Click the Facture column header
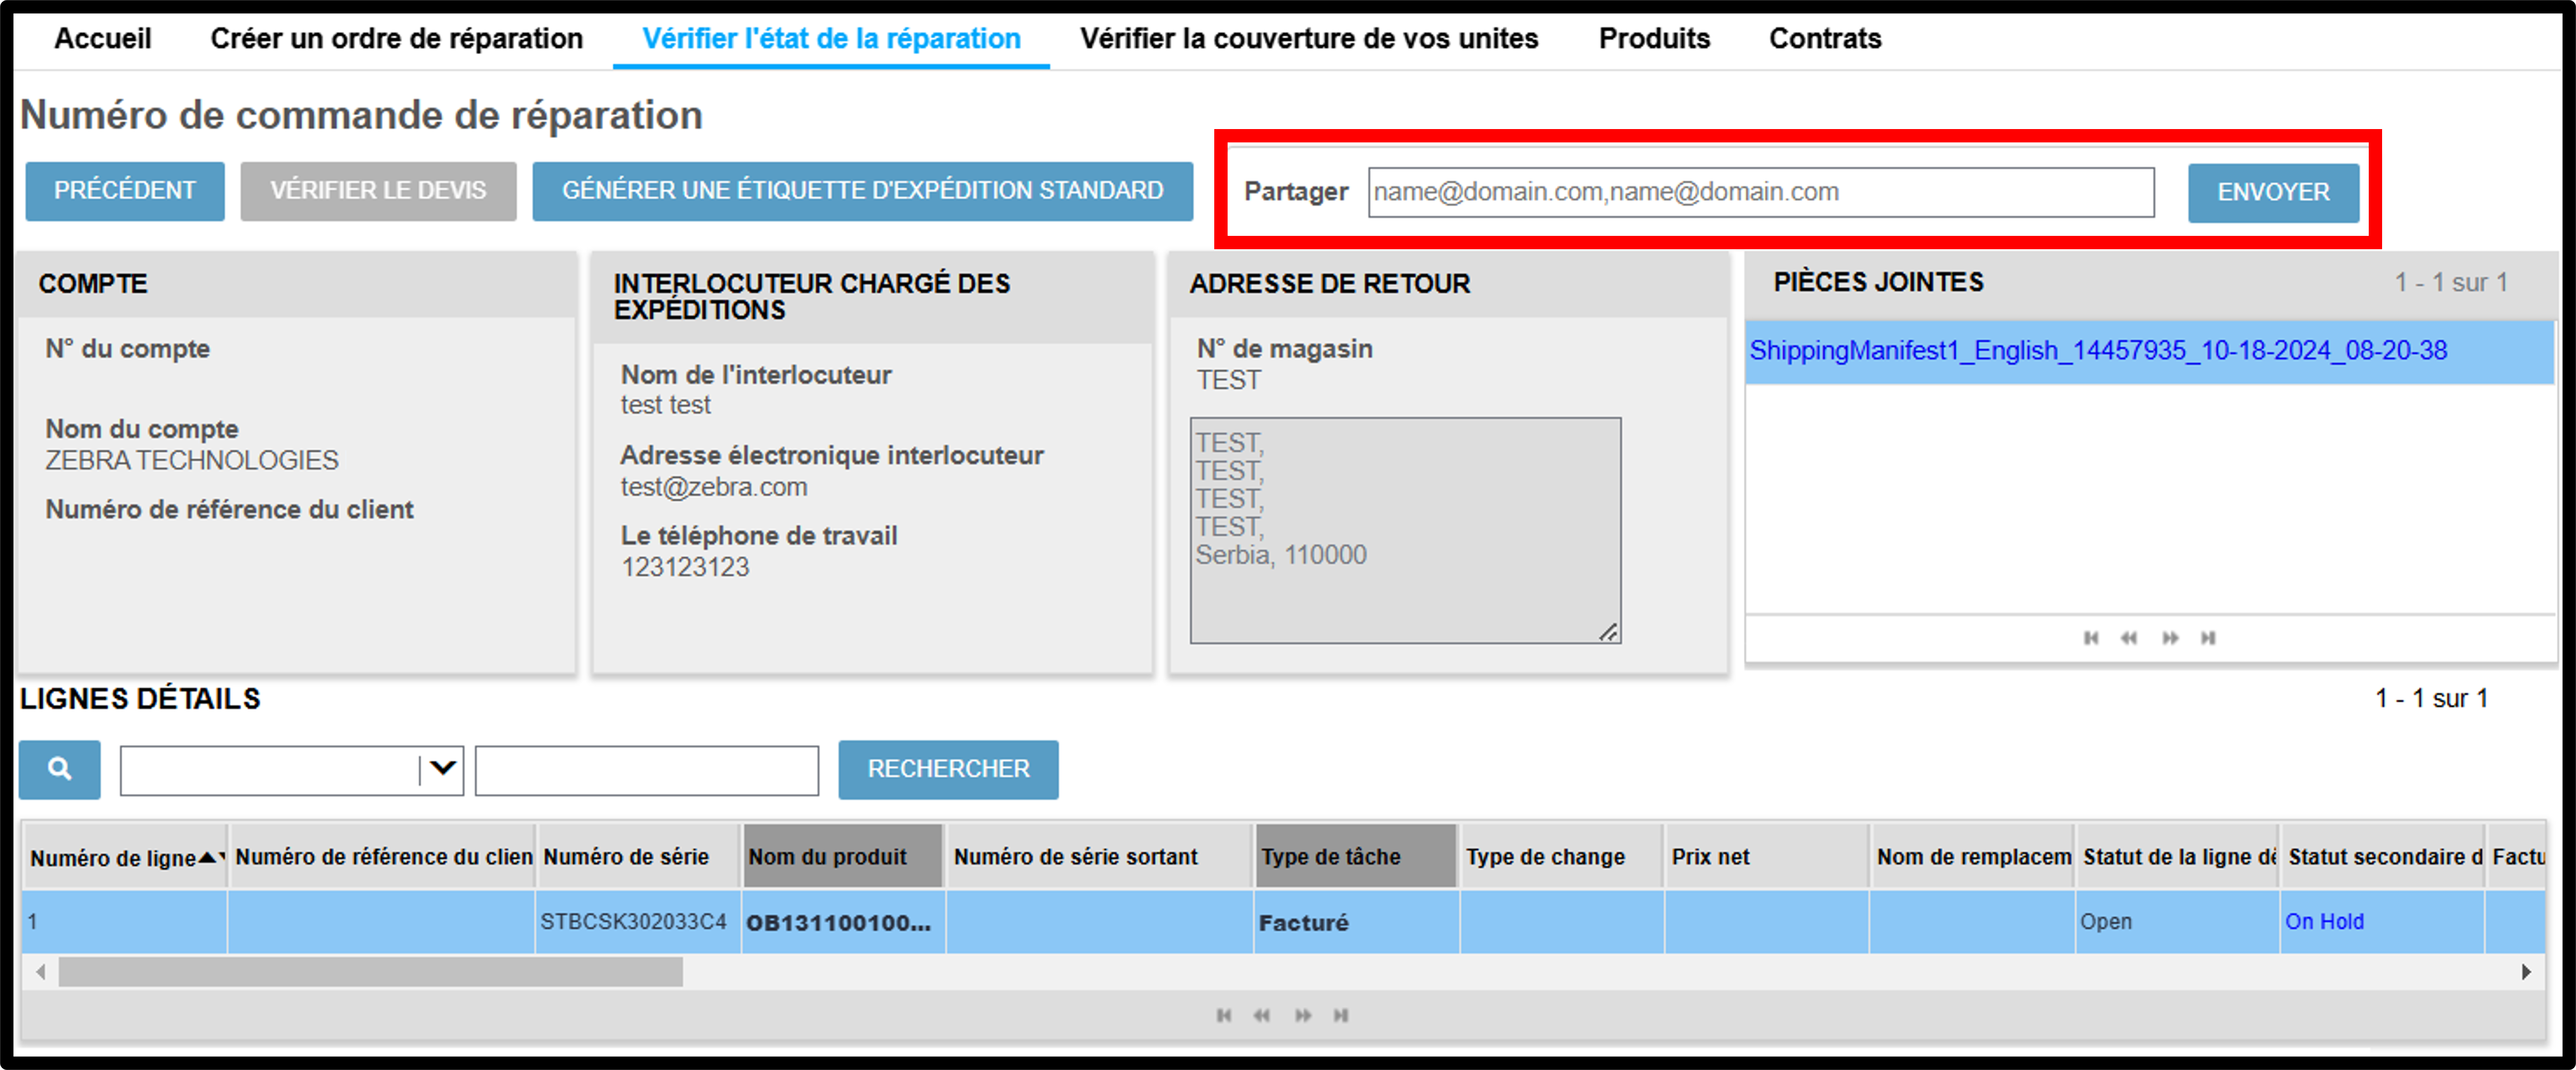 [x=2518, y=857]
